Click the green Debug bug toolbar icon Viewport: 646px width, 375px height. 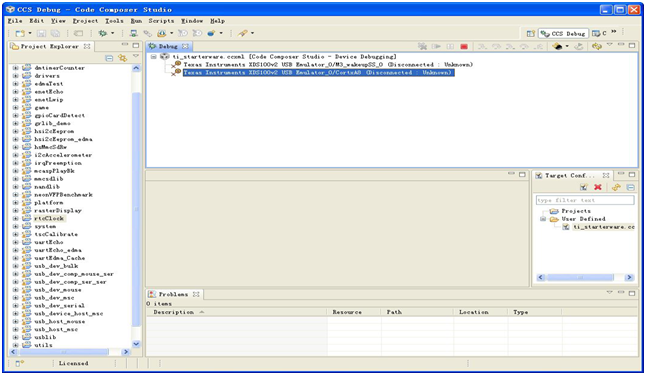(x=103, y=33)
